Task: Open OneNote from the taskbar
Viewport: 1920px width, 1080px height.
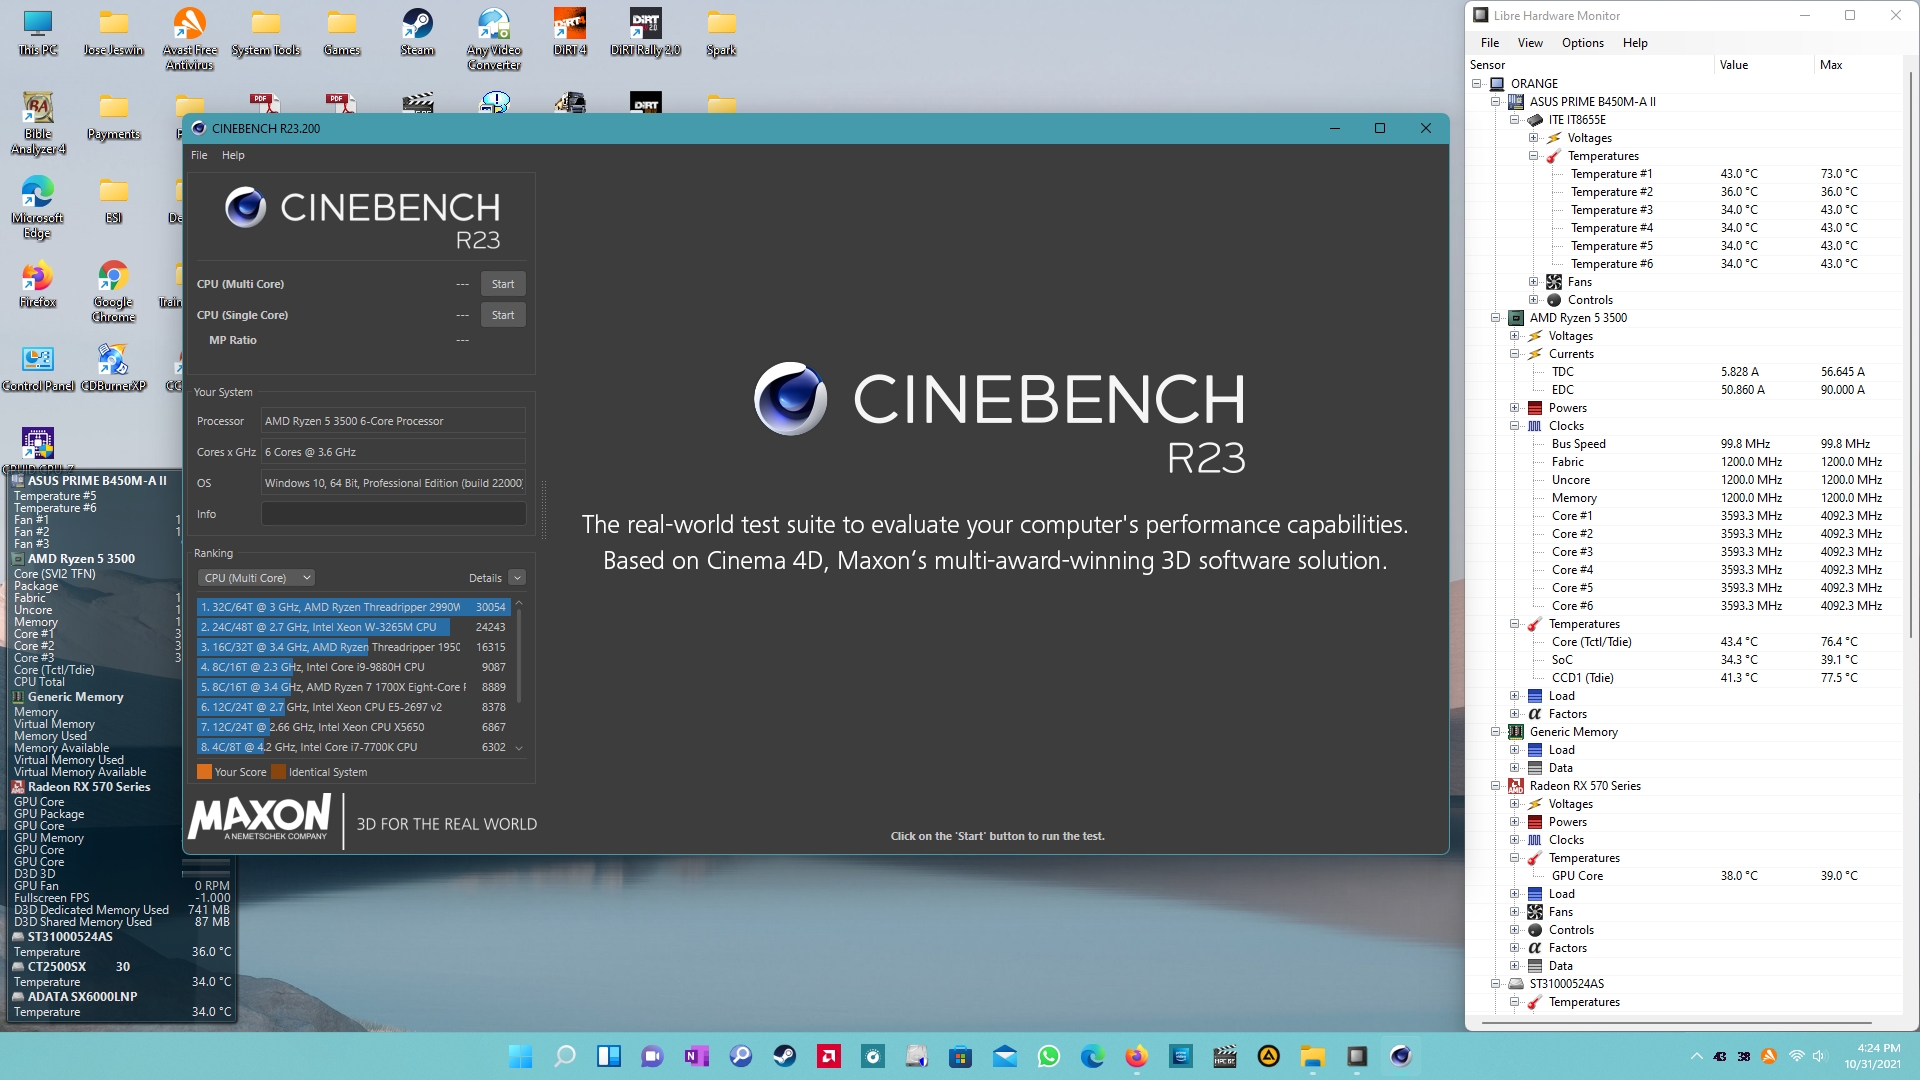Action: click(x=696, y=1056)
